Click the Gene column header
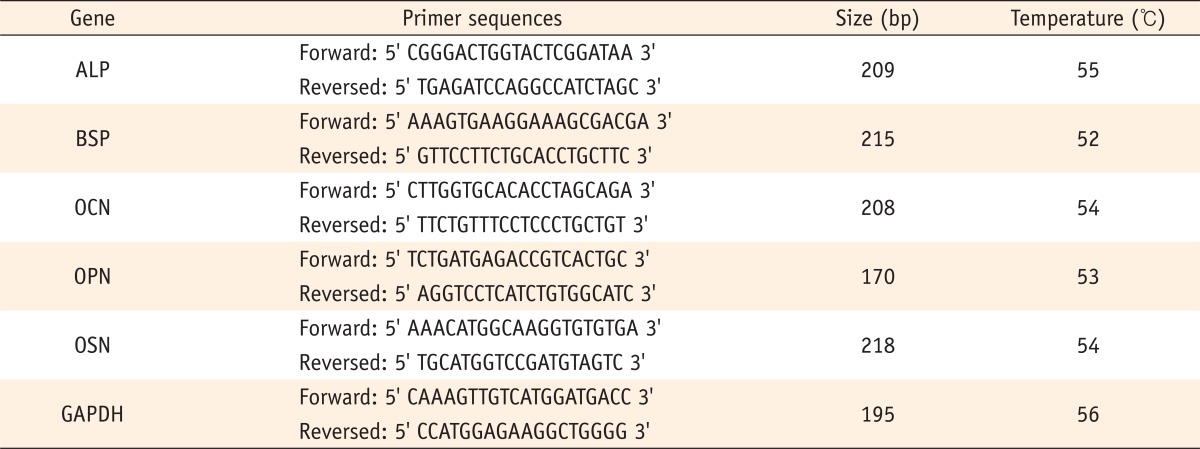 91,19
